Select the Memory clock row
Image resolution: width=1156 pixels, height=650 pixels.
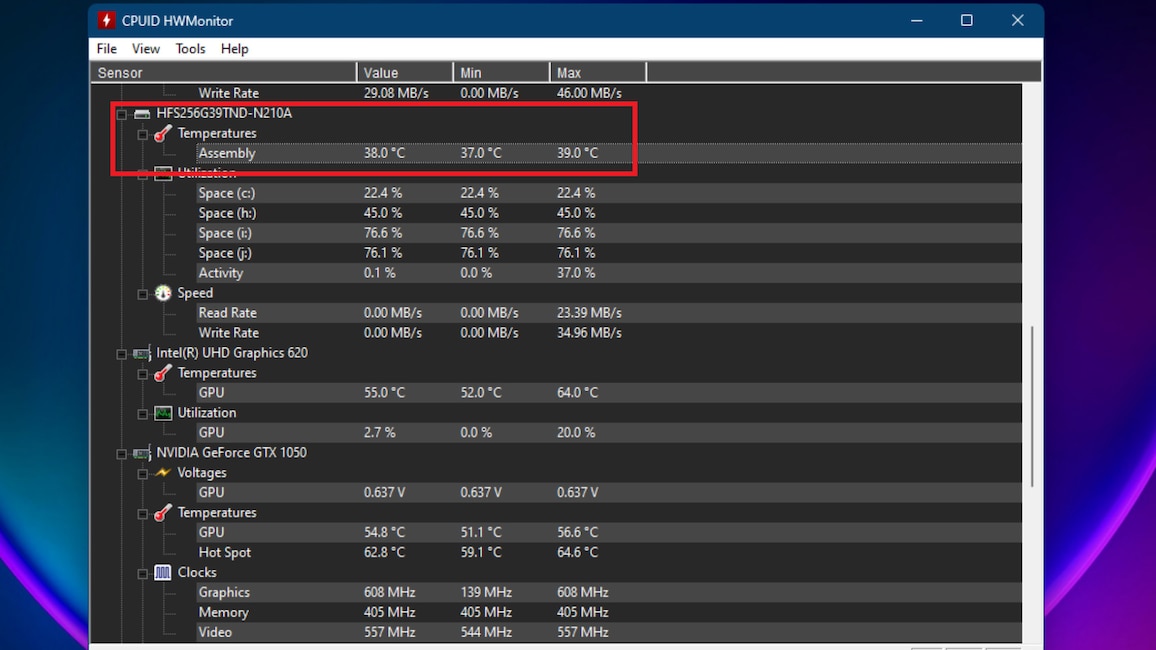(608, 612)
